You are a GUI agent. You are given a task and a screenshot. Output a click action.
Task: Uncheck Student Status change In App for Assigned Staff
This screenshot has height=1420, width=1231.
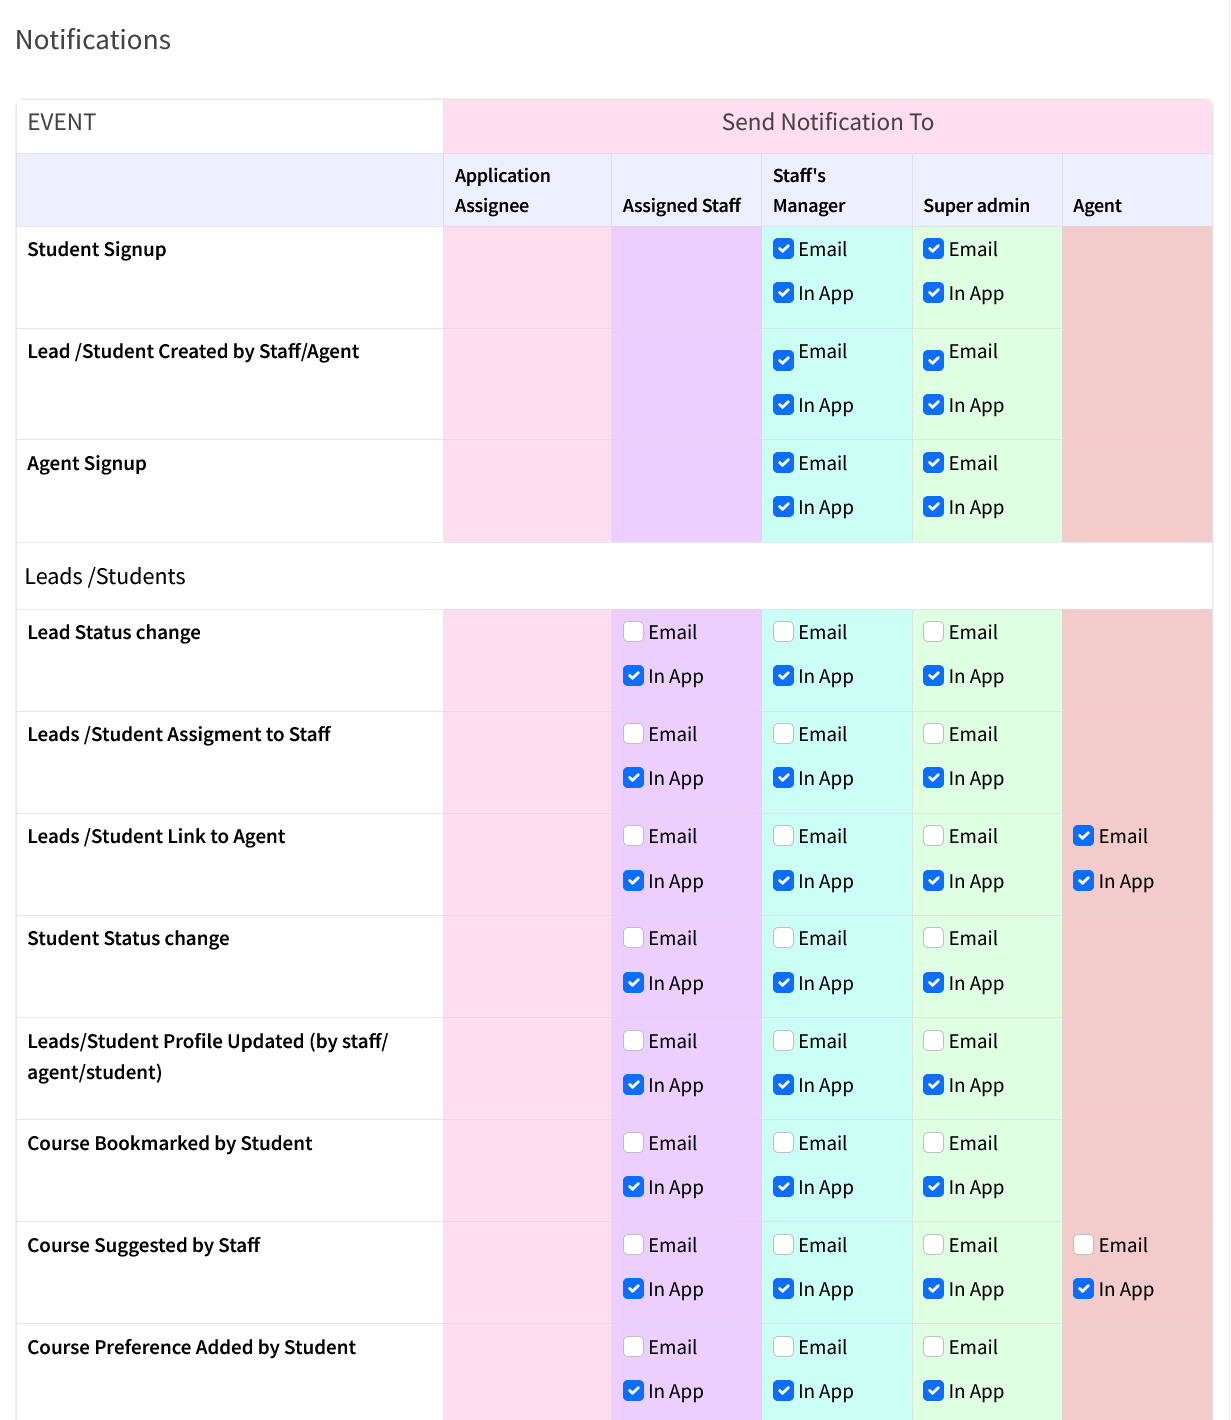pos(633,983)
